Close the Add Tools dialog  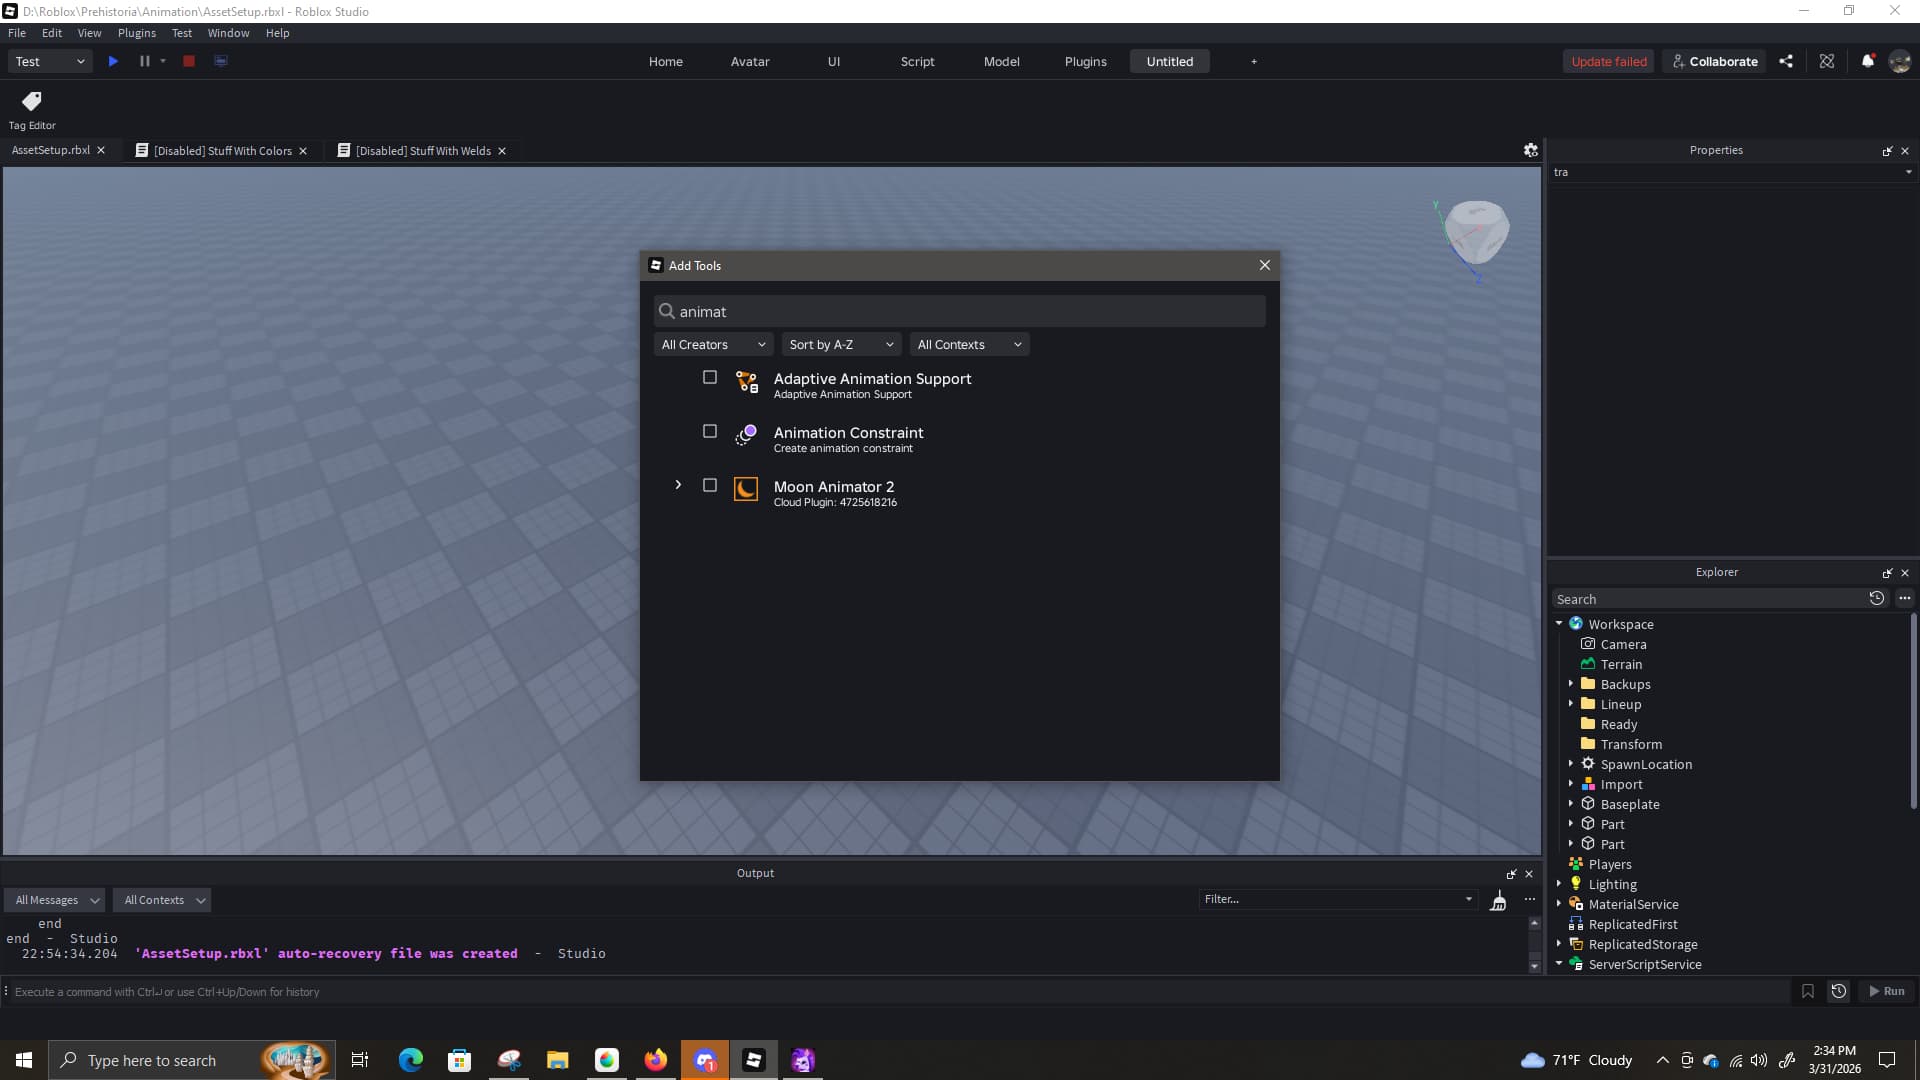click(1265, 265)
